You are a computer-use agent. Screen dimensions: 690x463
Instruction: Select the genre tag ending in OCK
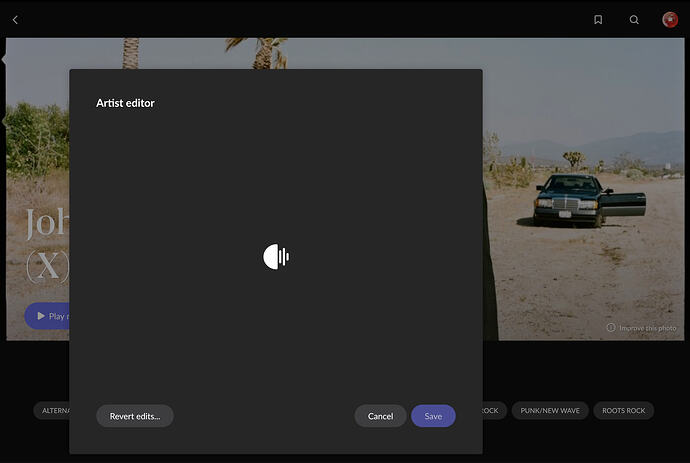tap(495, 411)
